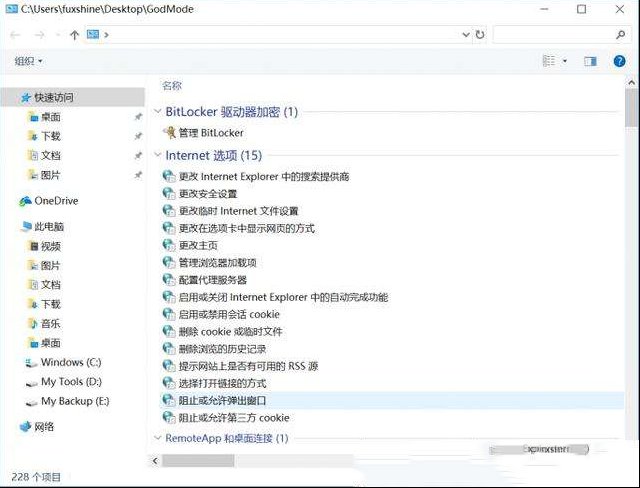Screen dimensions: 640x488
Task: Click icon for 删除浏览的历史记录
Action: 169,348
